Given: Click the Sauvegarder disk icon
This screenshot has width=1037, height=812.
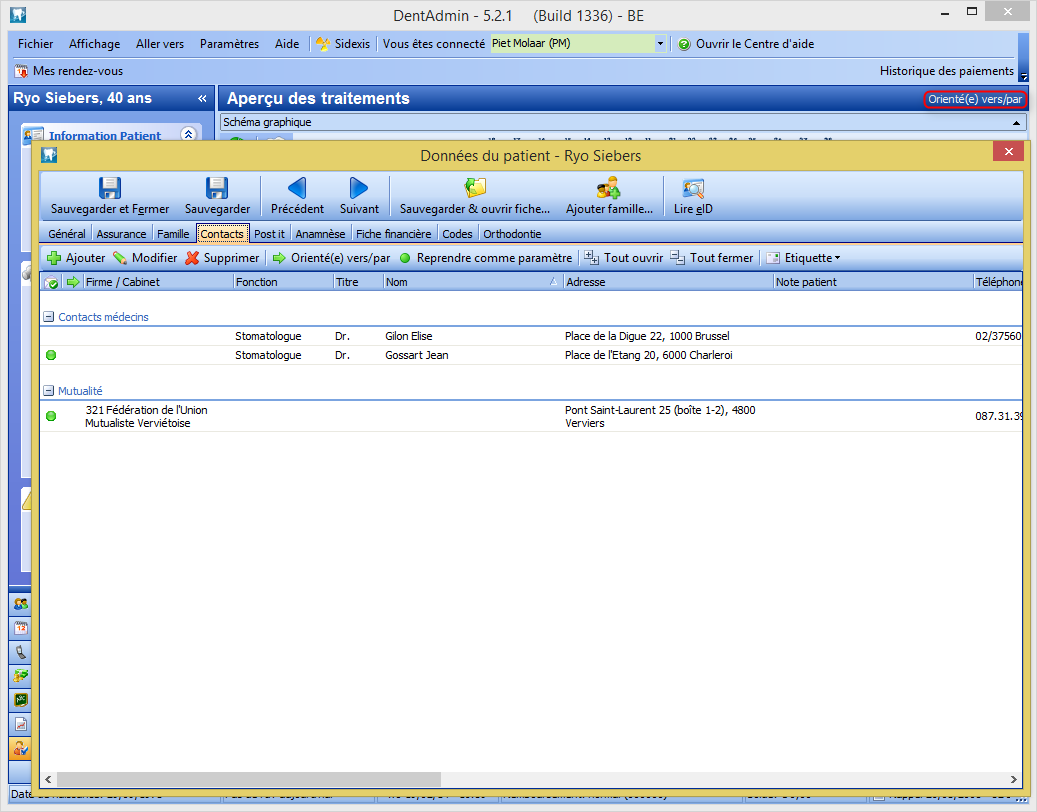Looking at the screenshot, I should tap(217, 188).
